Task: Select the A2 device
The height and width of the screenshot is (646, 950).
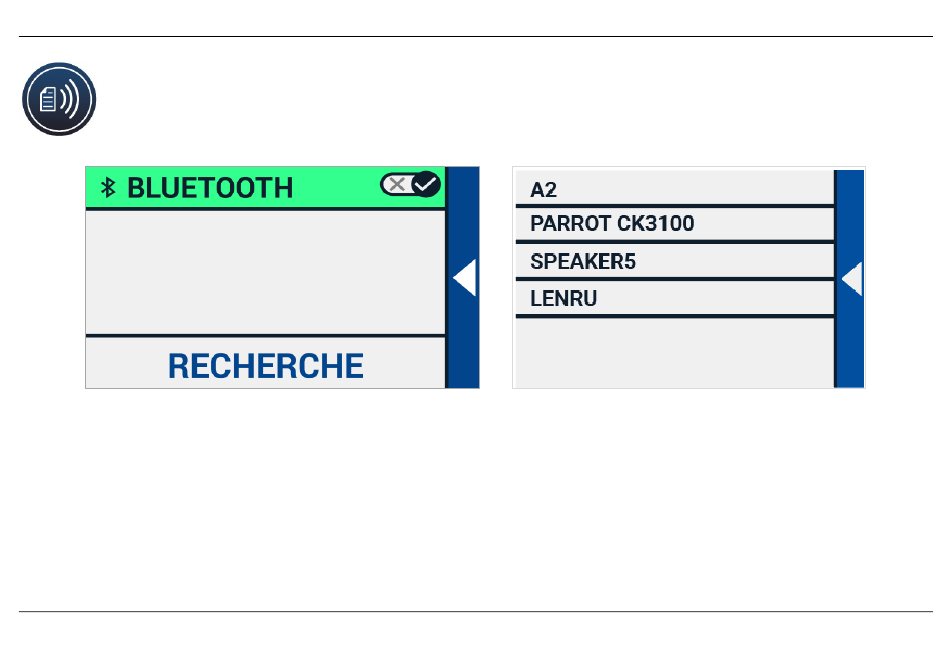Action: 674,188
